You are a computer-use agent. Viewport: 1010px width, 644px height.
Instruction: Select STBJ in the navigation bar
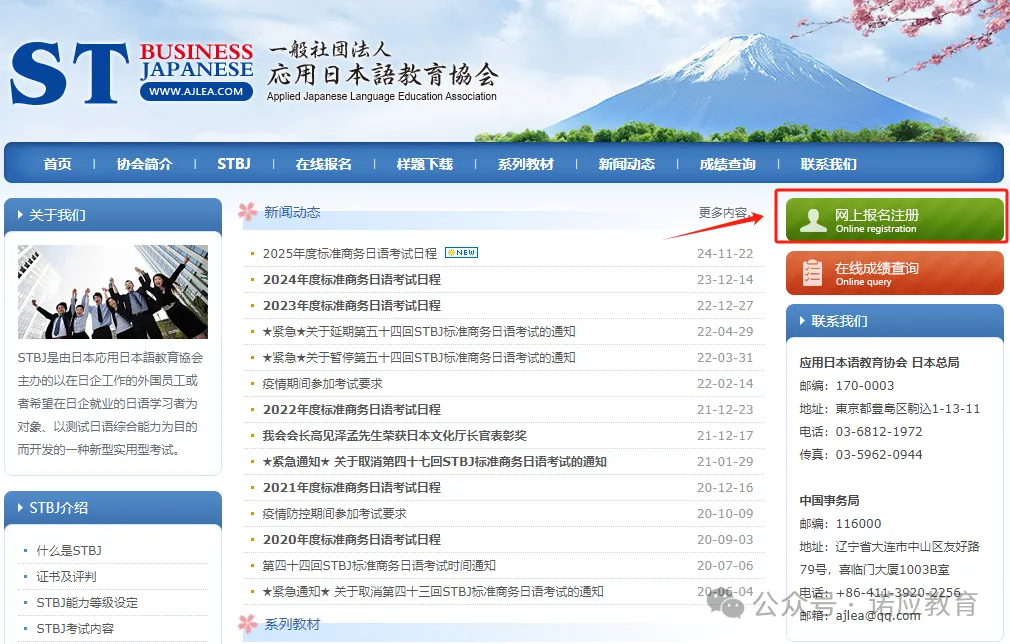pyautogui.click(x=234, y=164)
